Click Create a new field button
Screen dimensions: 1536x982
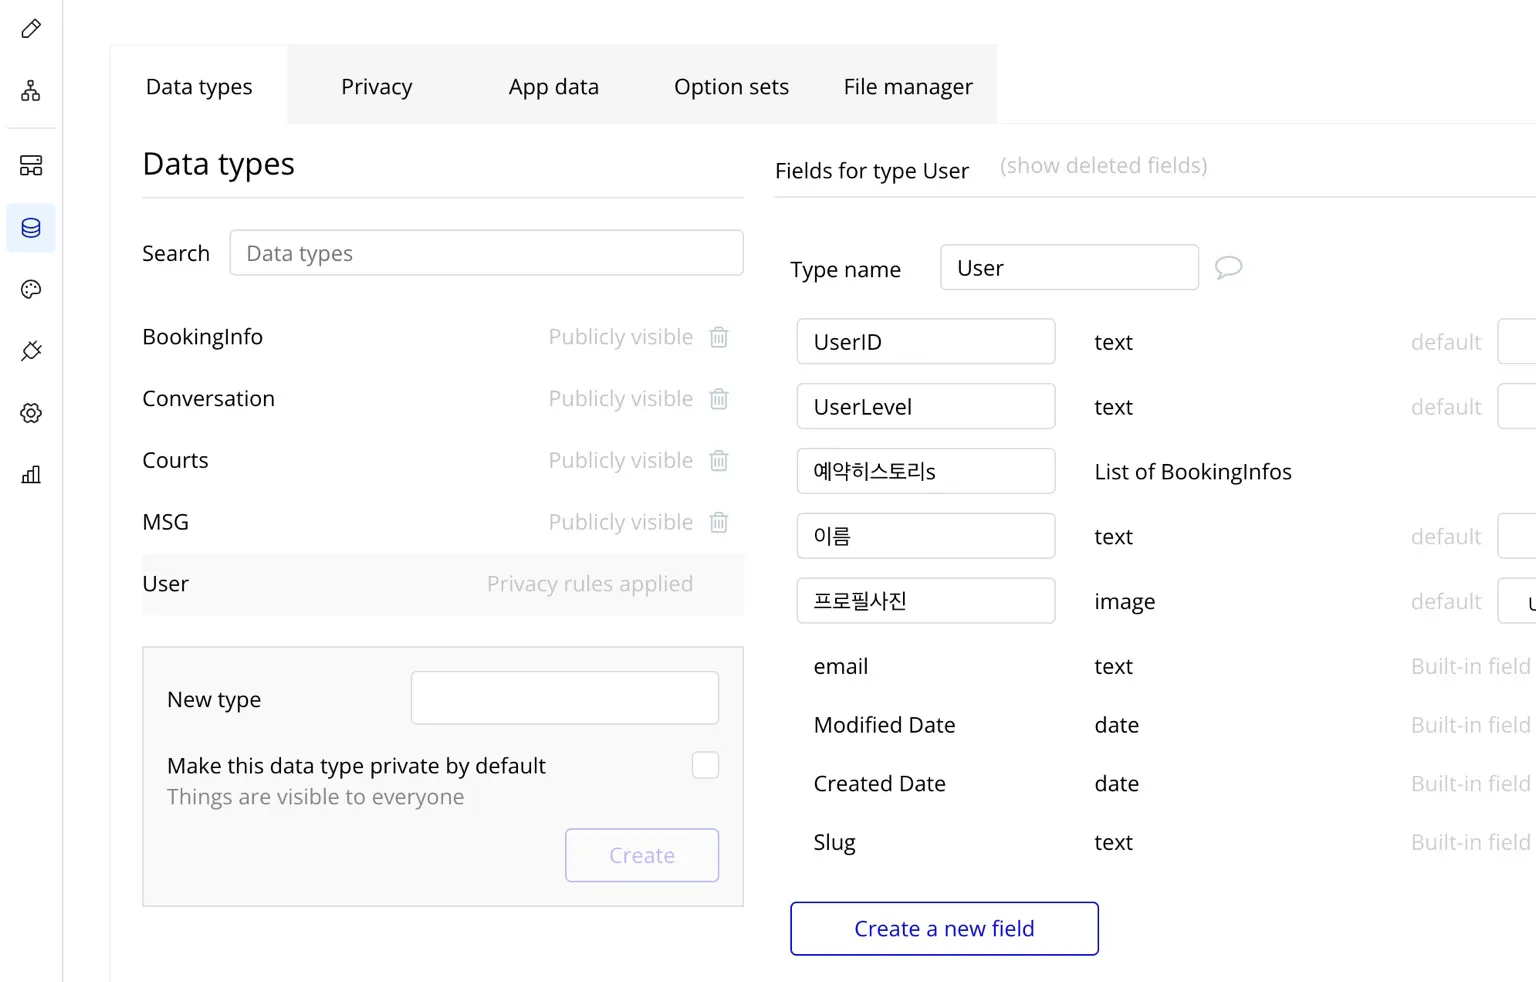click(944, 929)
